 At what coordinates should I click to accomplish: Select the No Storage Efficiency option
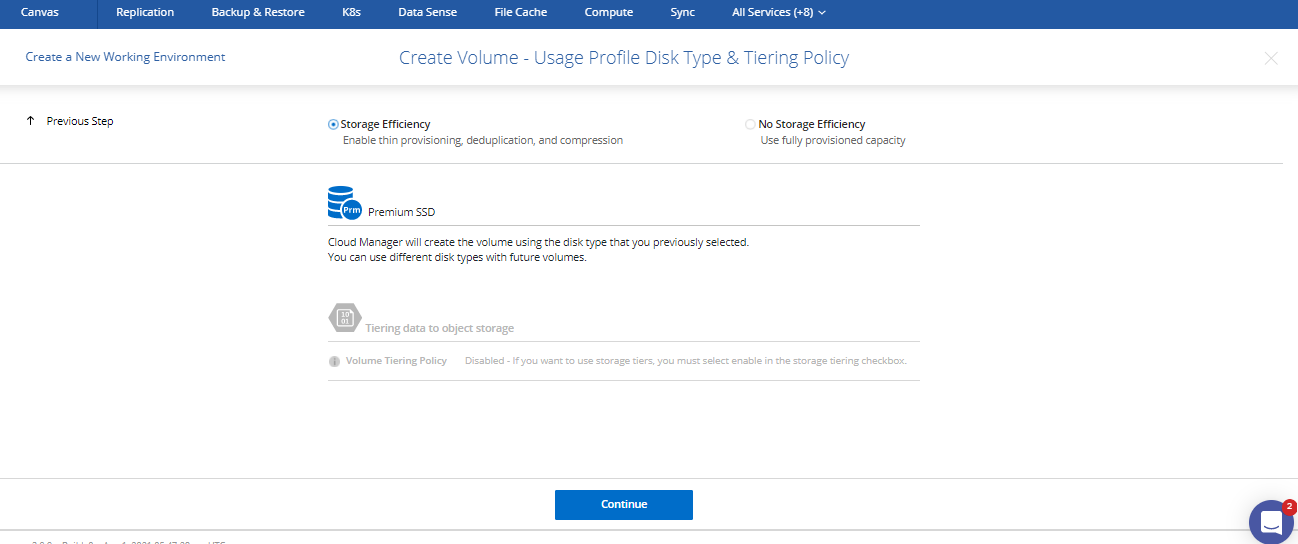coord(751,125)
